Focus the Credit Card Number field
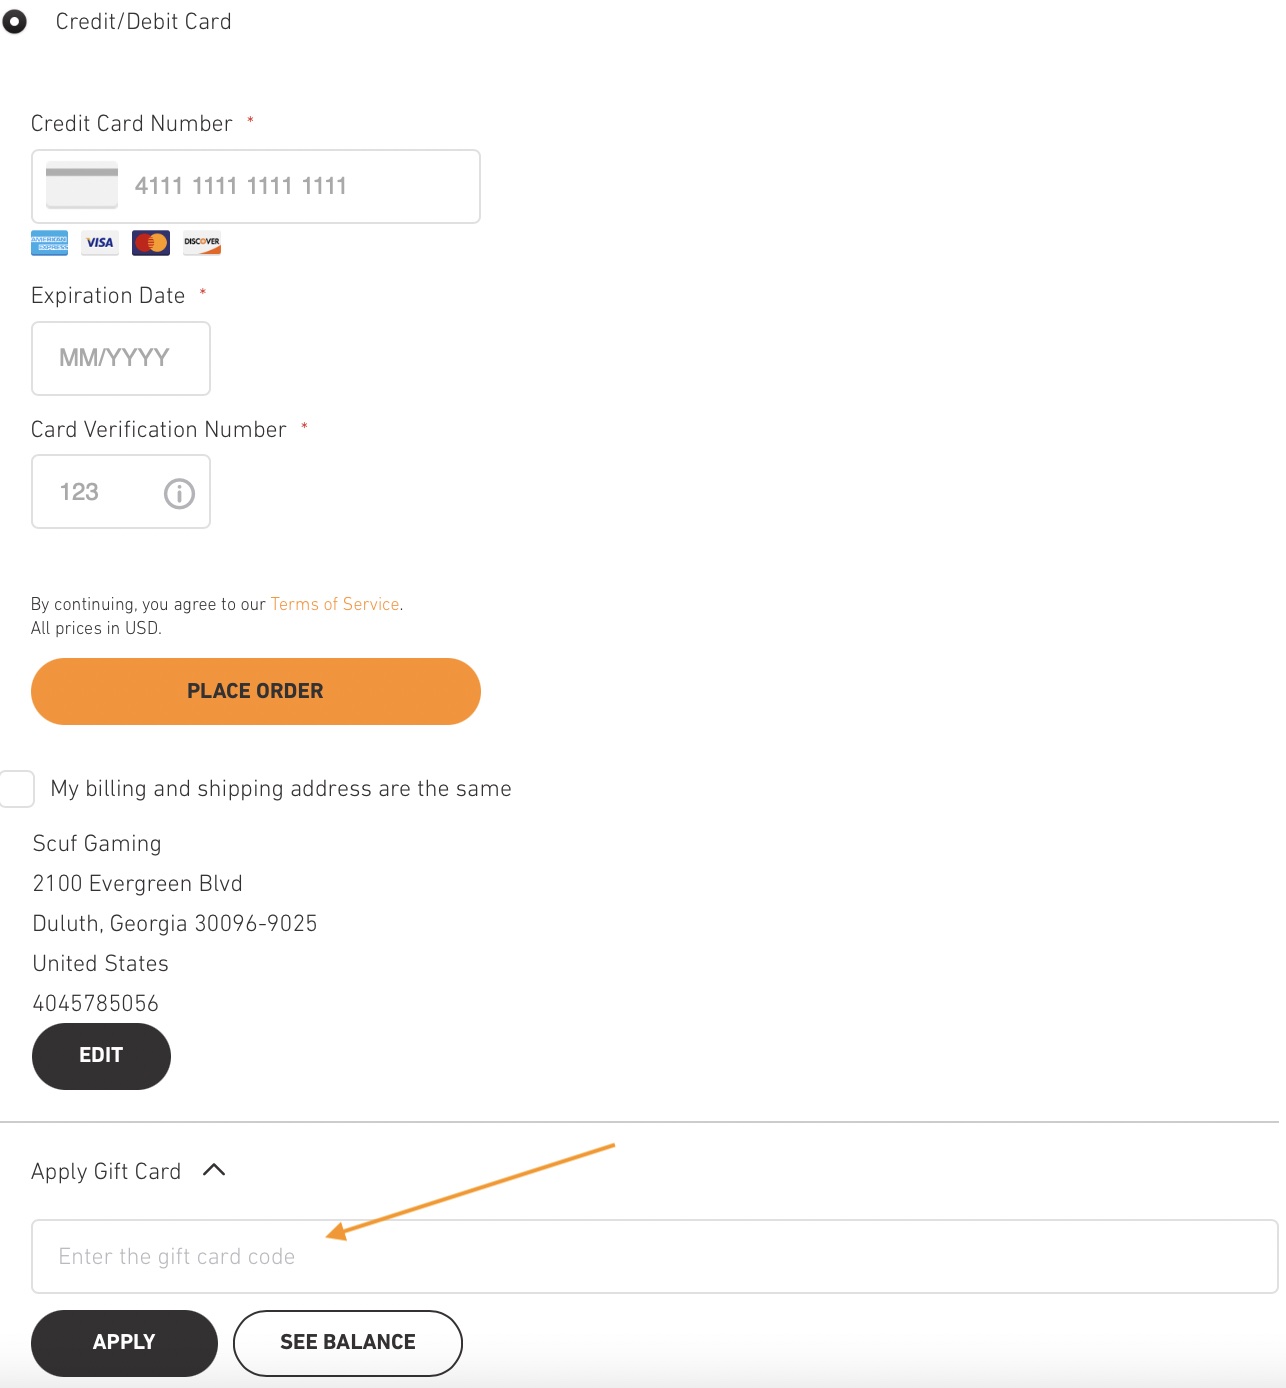 pyautogui.click(x=300, y=186)
